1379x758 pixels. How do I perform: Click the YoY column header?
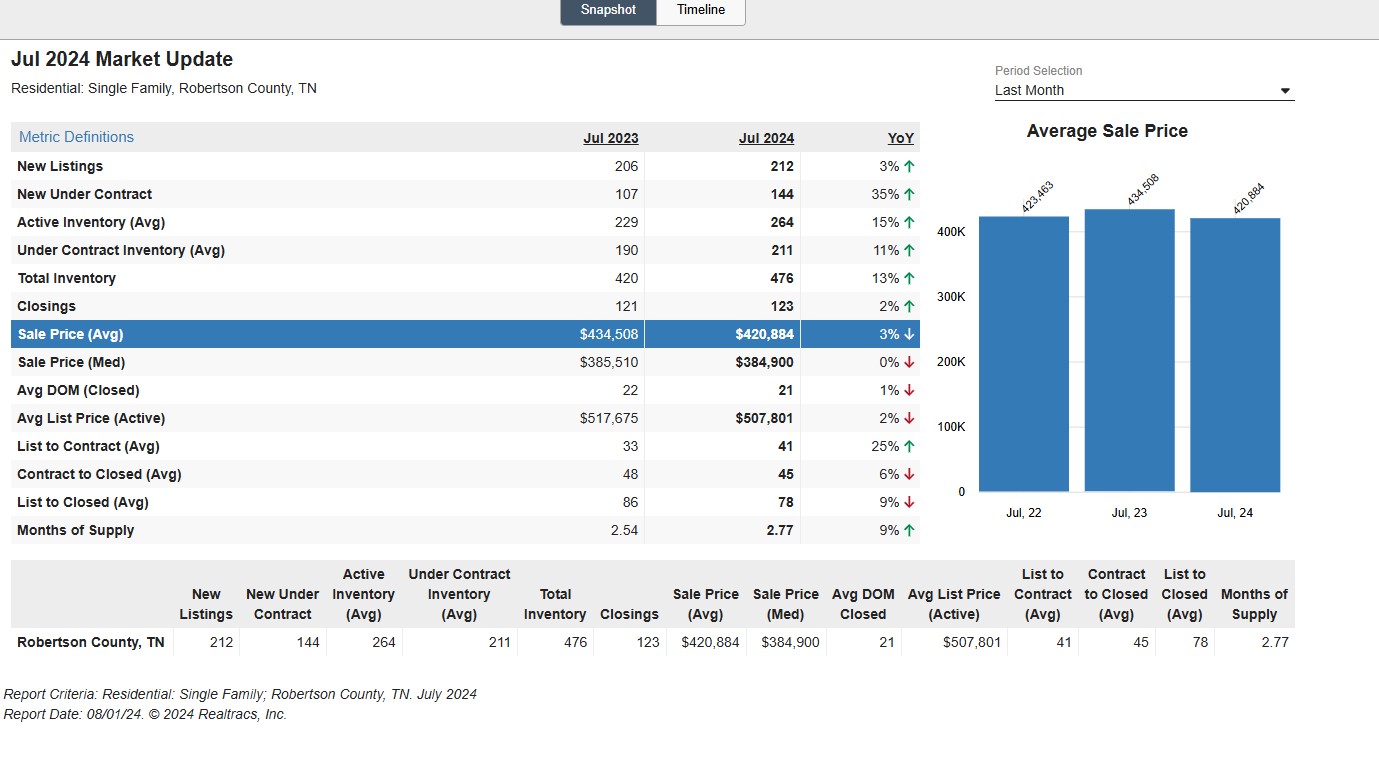tap(901, 138)
